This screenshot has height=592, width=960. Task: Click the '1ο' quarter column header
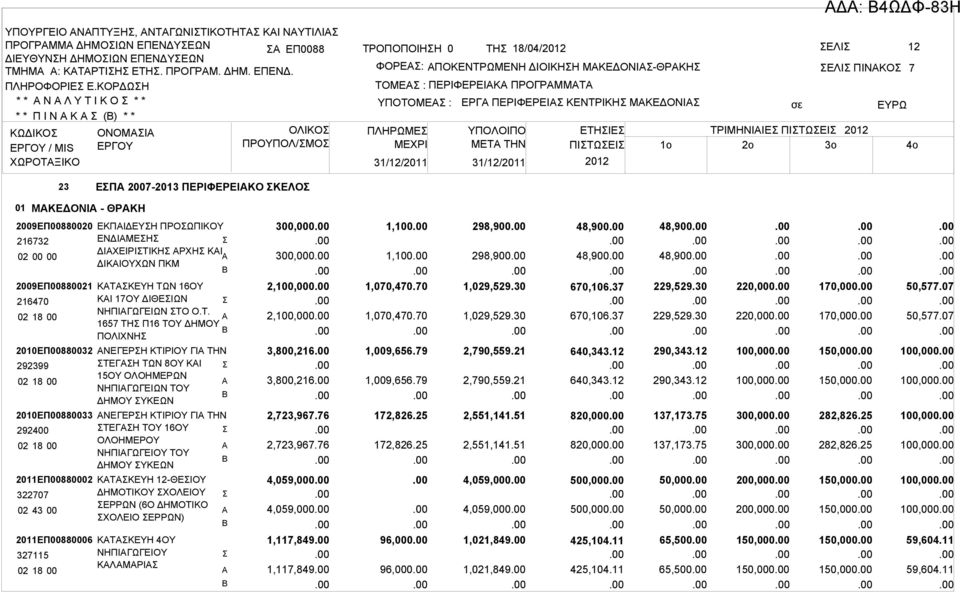666,145
